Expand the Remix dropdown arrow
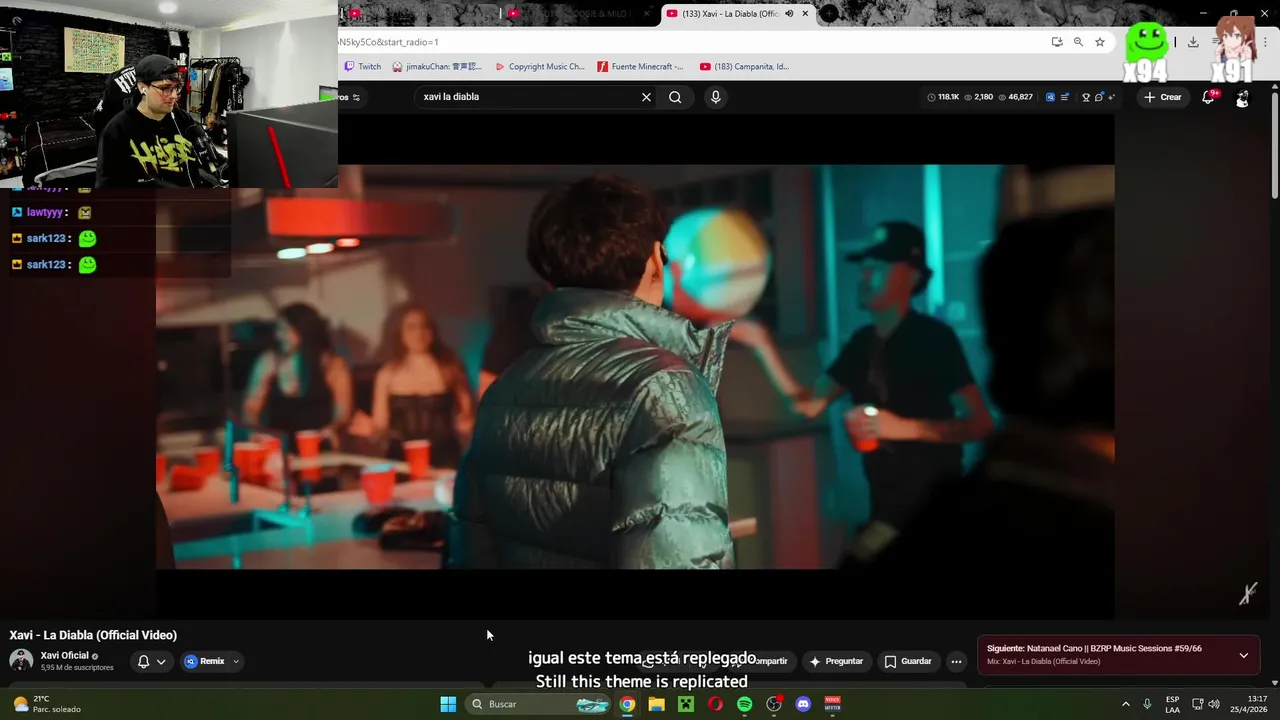The height and width of the screenshot is (720, 1280). tap(236, 661)
